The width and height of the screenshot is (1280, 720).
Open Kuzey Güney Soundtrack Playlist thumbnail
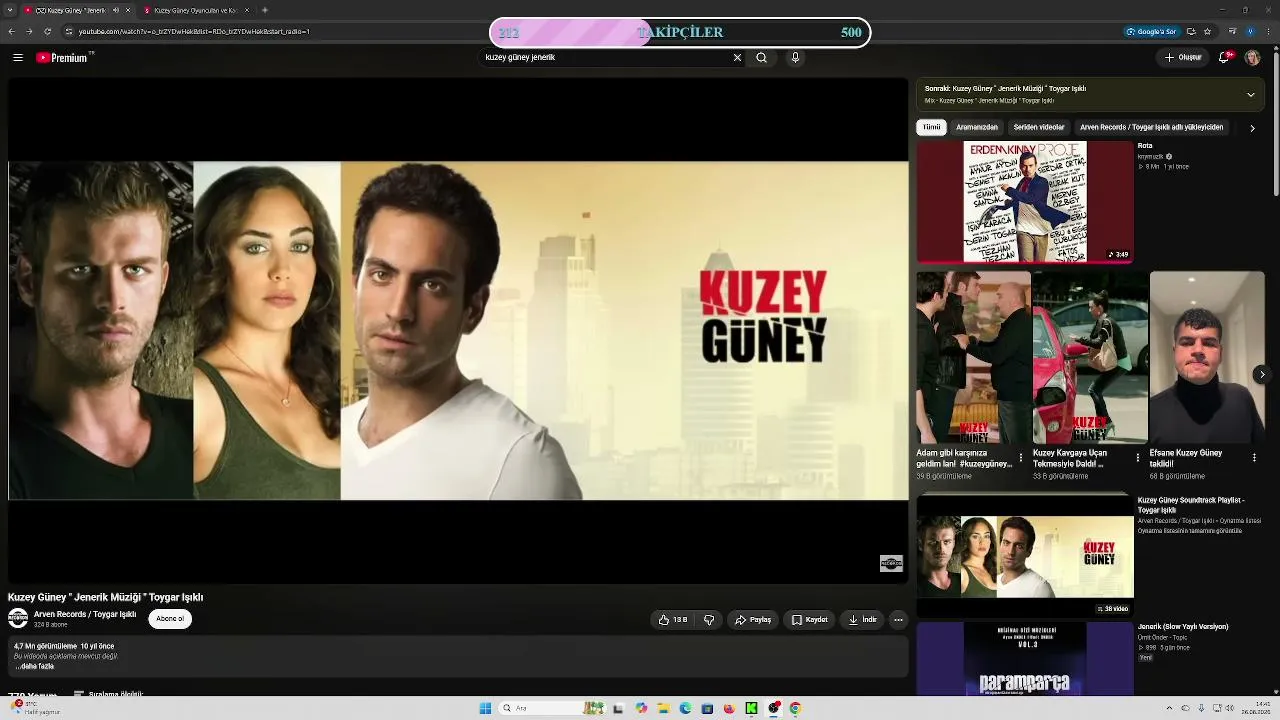point(1025,555)
